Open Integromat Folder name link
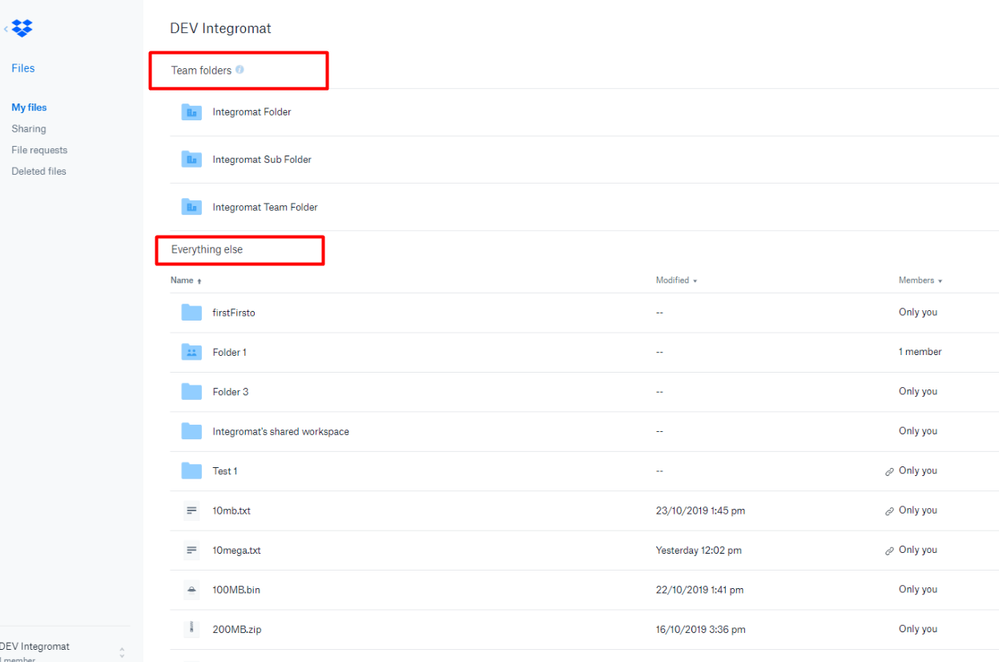Screen dimensions: 999x662 [252, 112]
